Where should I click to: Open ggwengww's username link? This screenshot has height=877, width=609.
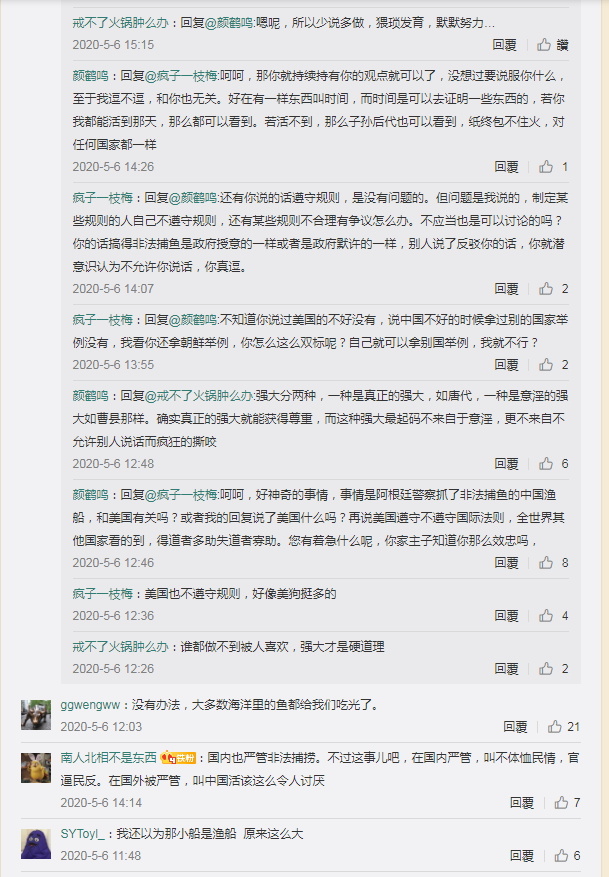tap(90, 705)
